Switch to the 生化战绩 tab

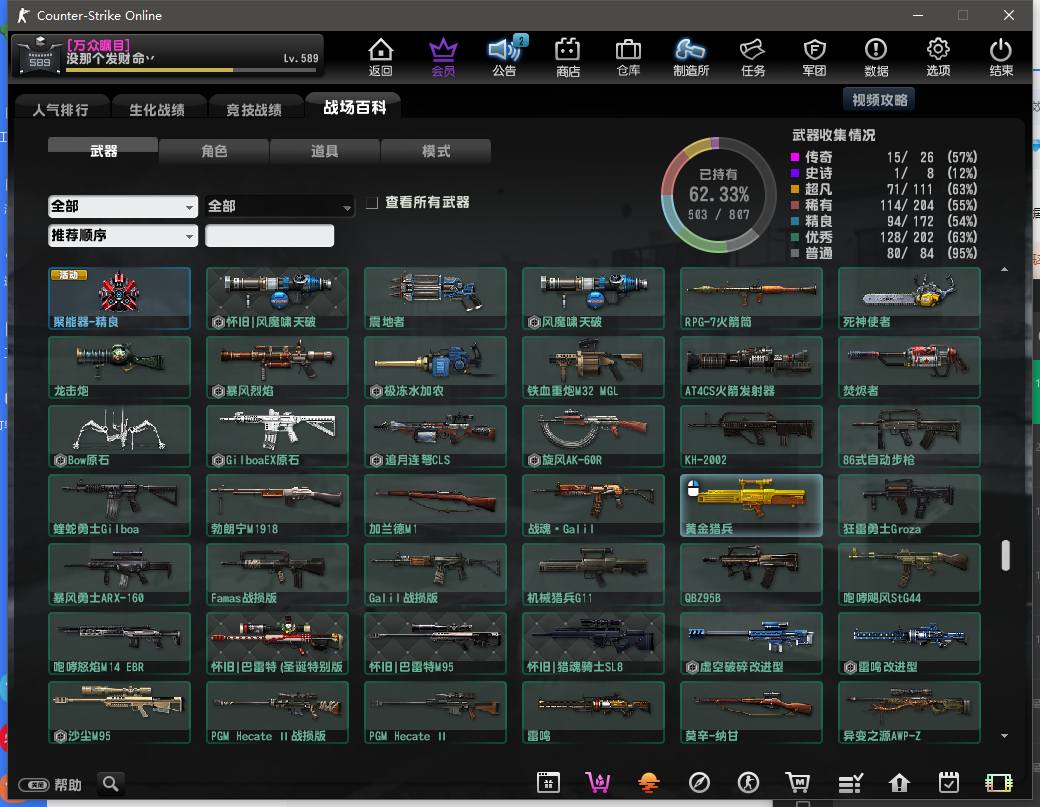coord(157,109)
